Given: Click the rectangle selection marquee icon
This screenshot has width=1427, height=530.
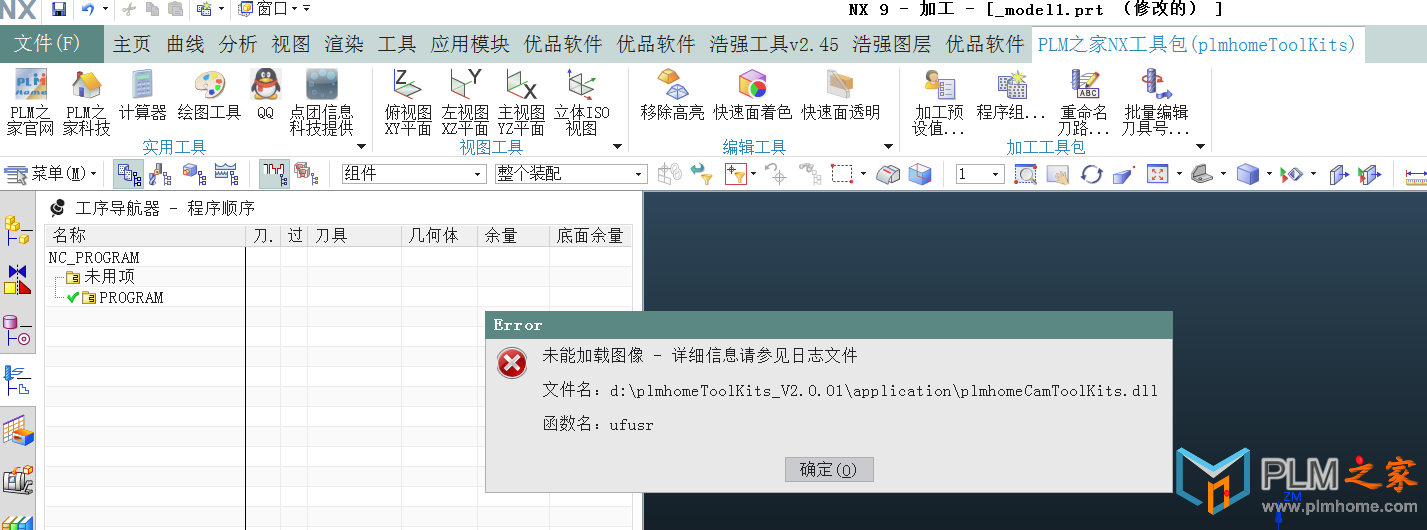Looking at the screenshot, I should click(x=843, y=174).
